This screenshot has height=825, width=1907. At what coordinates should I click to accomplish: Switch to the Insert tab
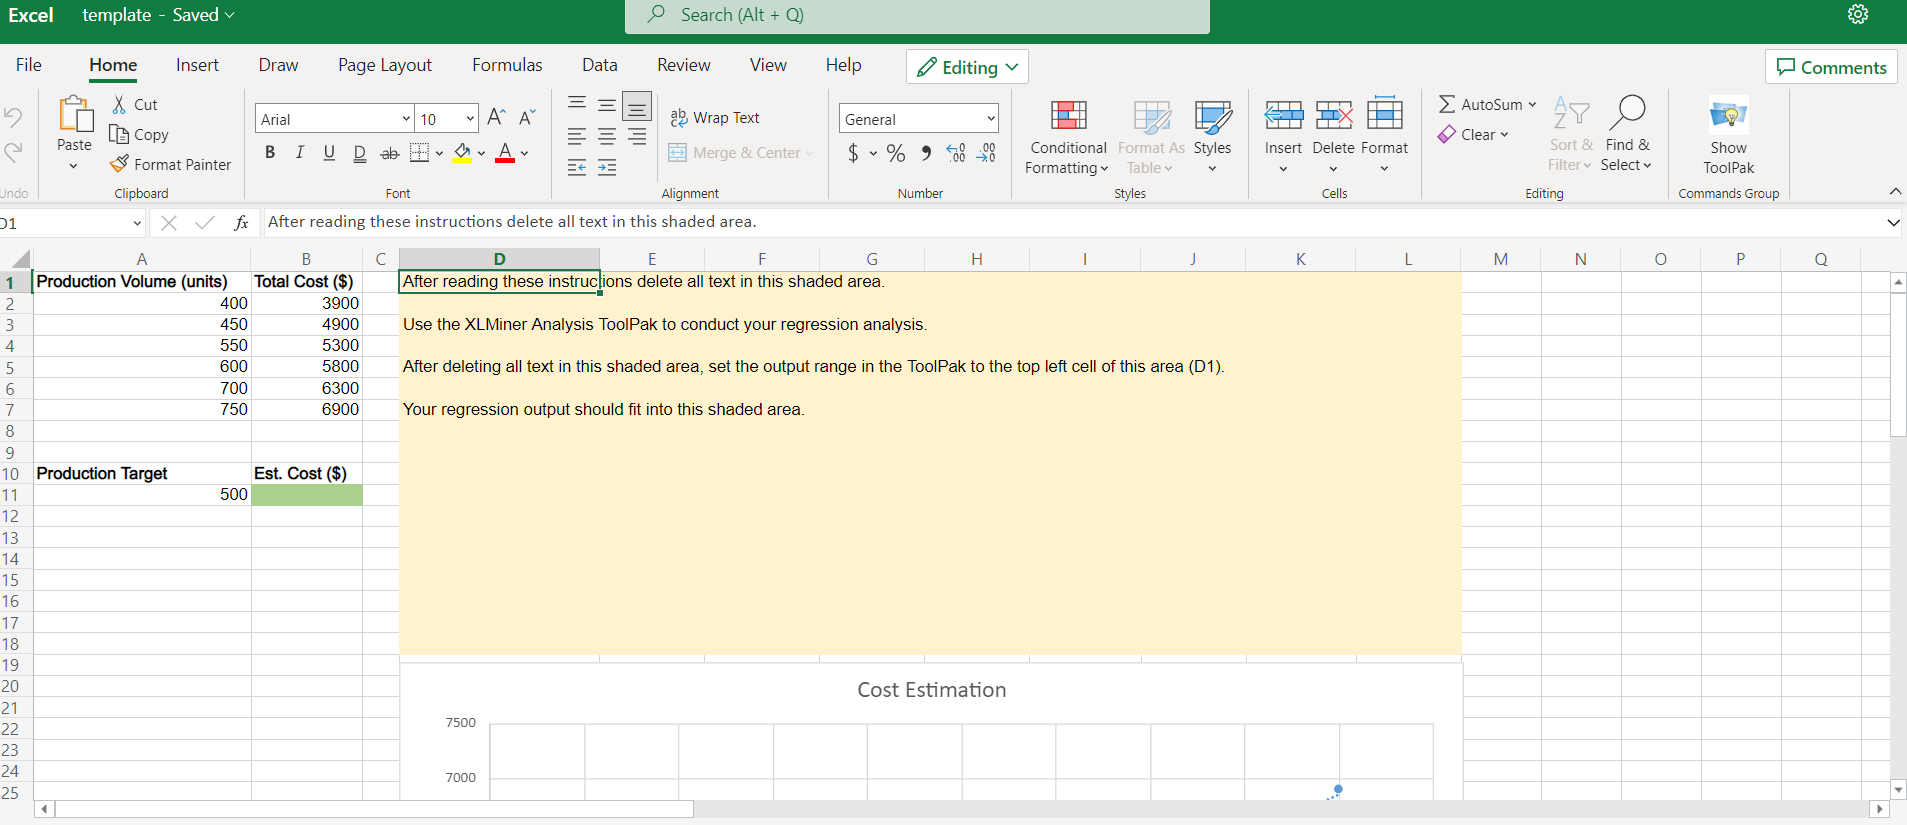[197, 65]
